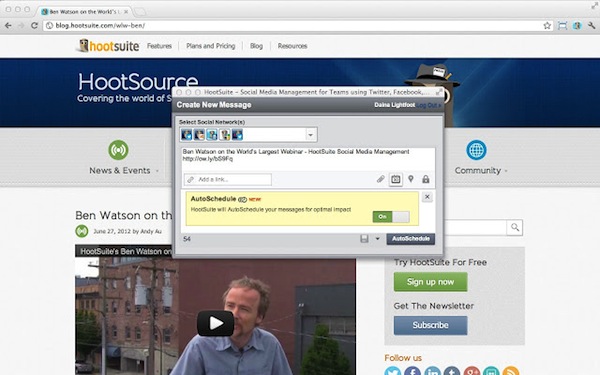Image resolution: width=600 pixels, height=375 pixels.
Task: Click the blog search text field
Action: (x=476, y=228)
